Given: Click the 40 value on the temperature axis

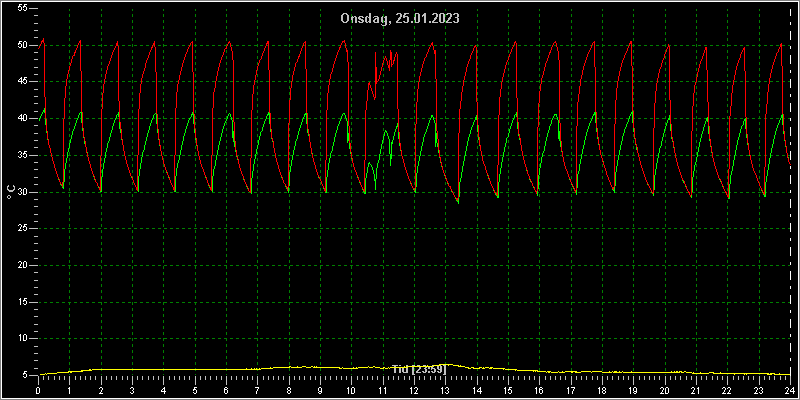Looking at the screenshot, I should coord(24,118).
